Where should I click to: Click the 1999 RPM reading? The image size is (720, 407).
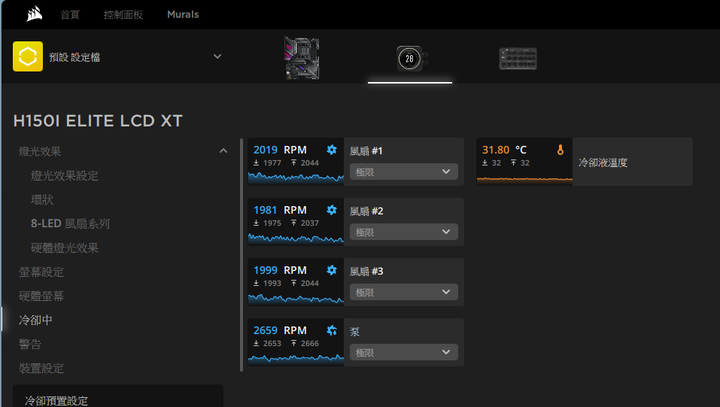coord(280,270)
